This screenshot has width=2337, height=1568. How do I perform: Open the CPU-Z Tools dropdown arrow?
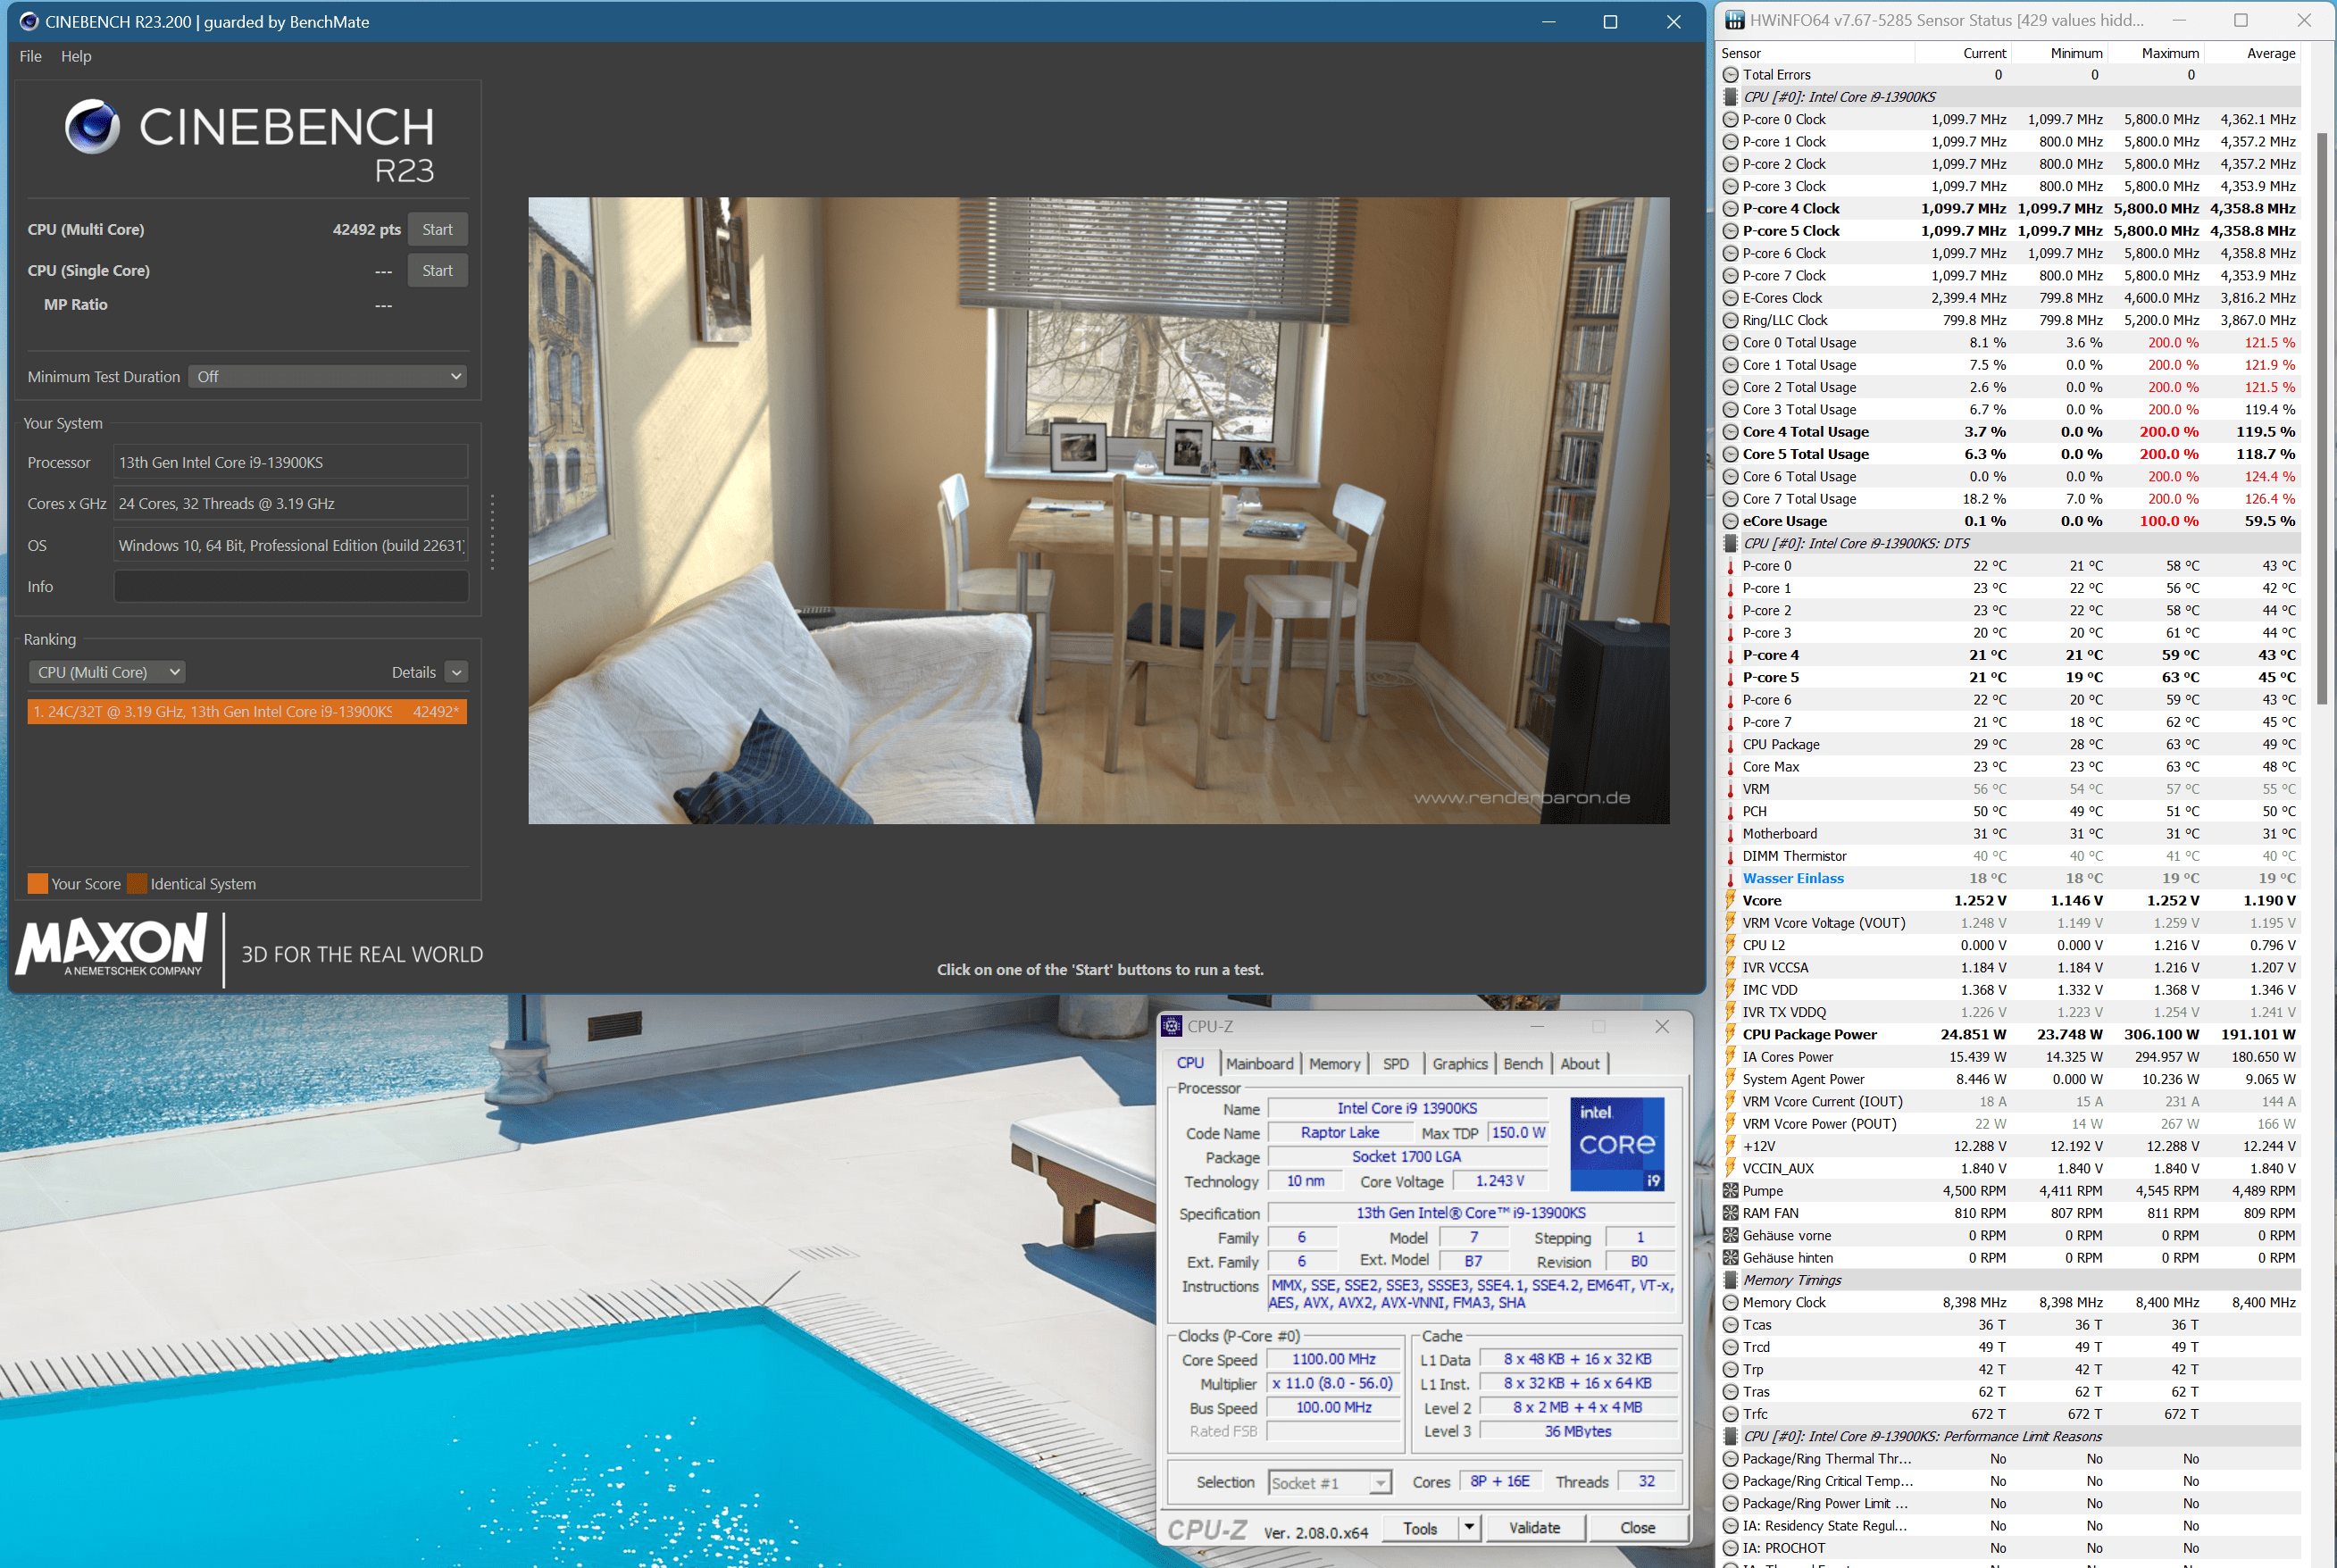point(1469,1527)
